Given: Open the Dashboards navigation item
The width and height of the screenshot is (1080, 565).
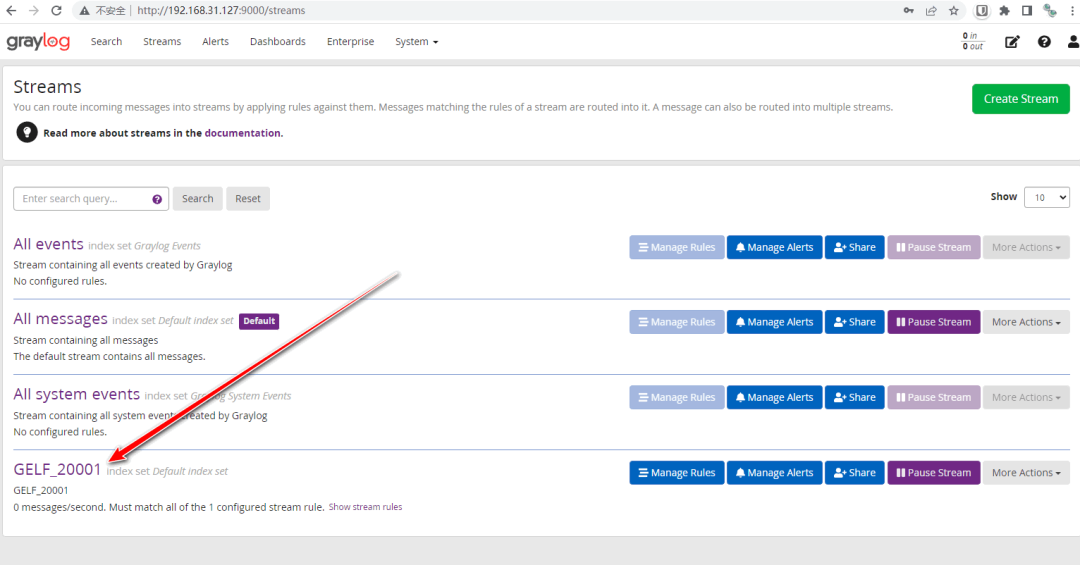Looking at the screenshot, I should pos(278,41).
